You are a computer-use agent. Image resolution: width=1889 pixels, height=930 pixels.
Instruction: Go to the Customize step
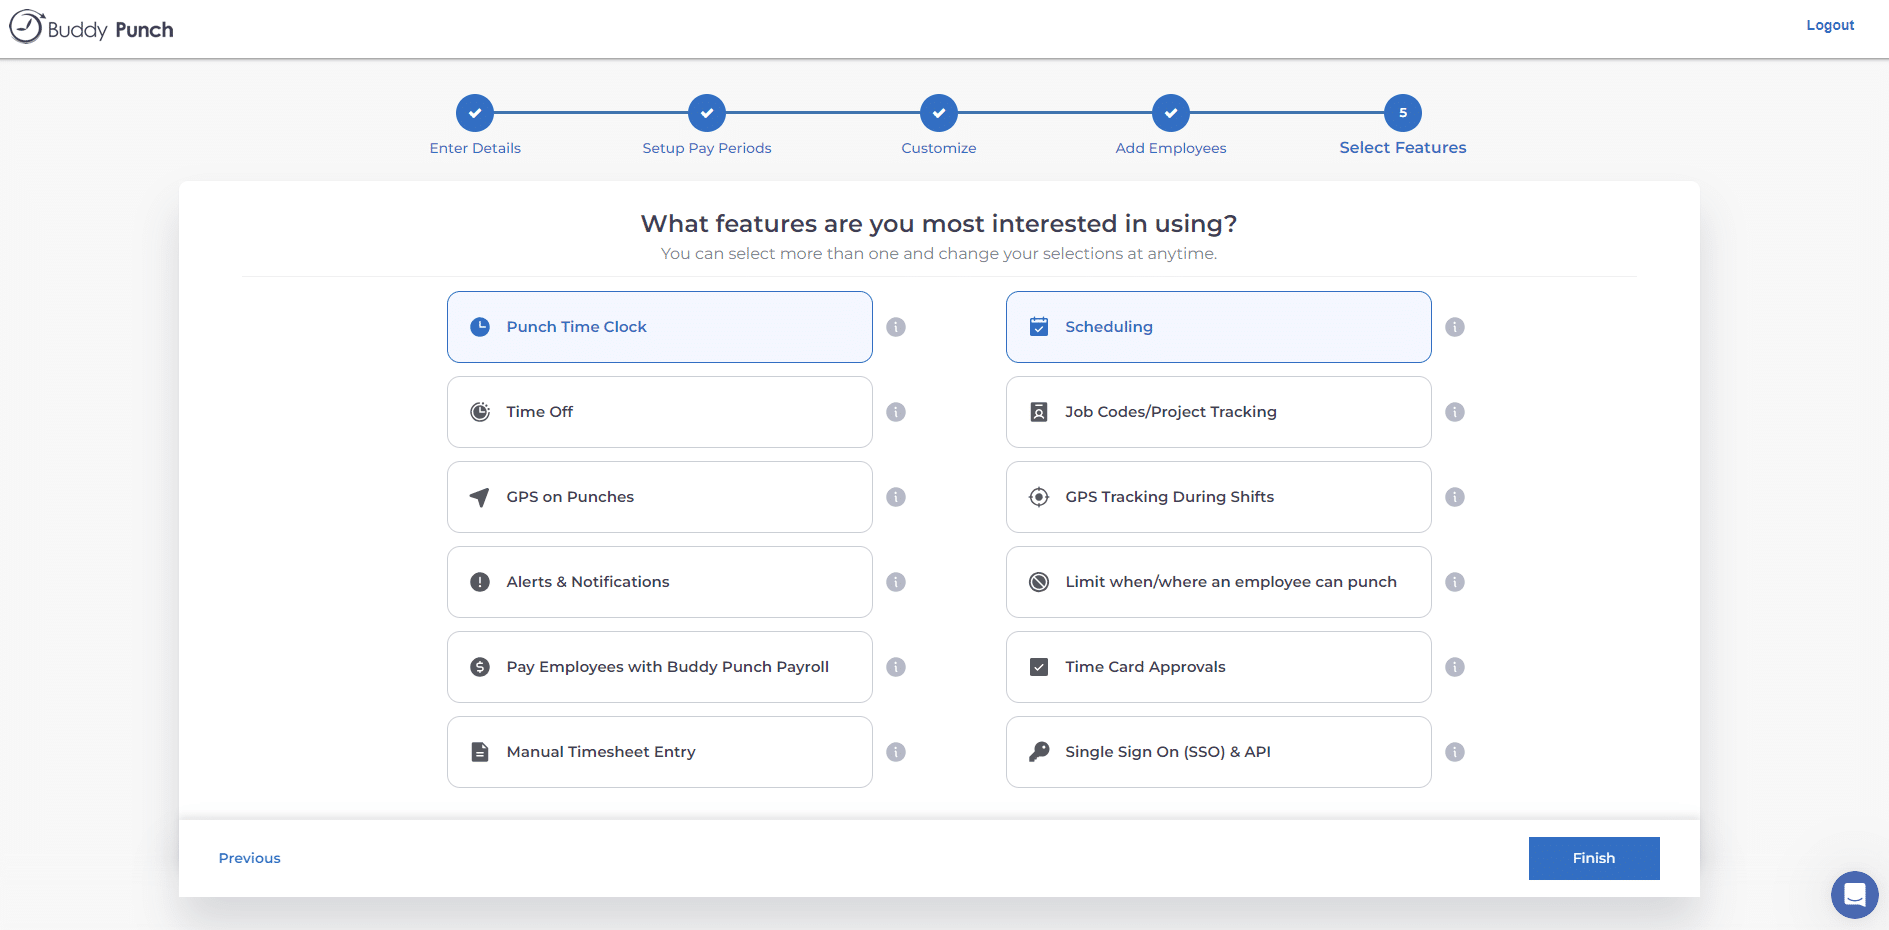(939, 113)
